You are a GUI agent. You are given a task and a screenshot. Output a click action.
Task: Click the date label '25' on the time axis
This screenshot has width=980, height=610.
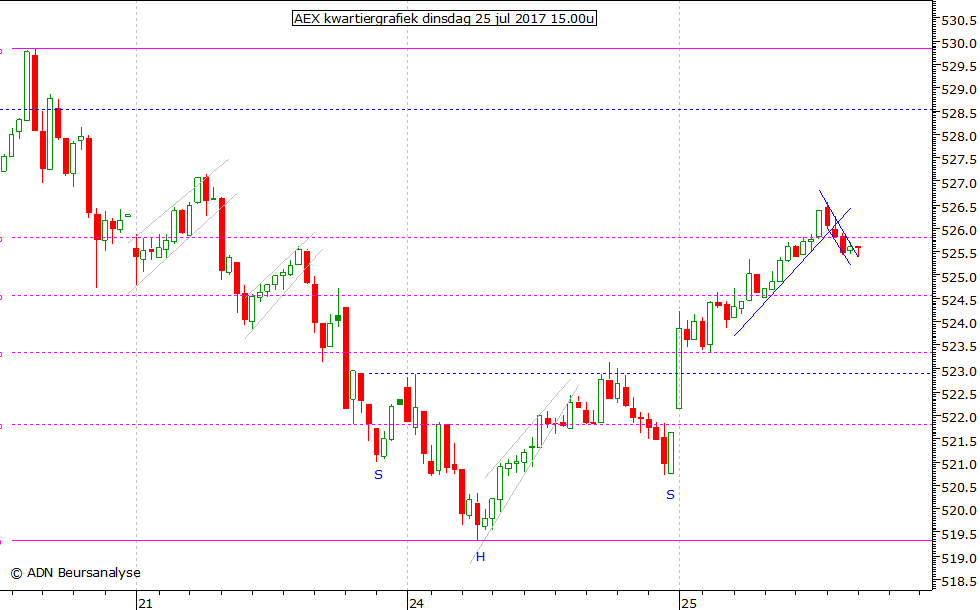[688, 603]
